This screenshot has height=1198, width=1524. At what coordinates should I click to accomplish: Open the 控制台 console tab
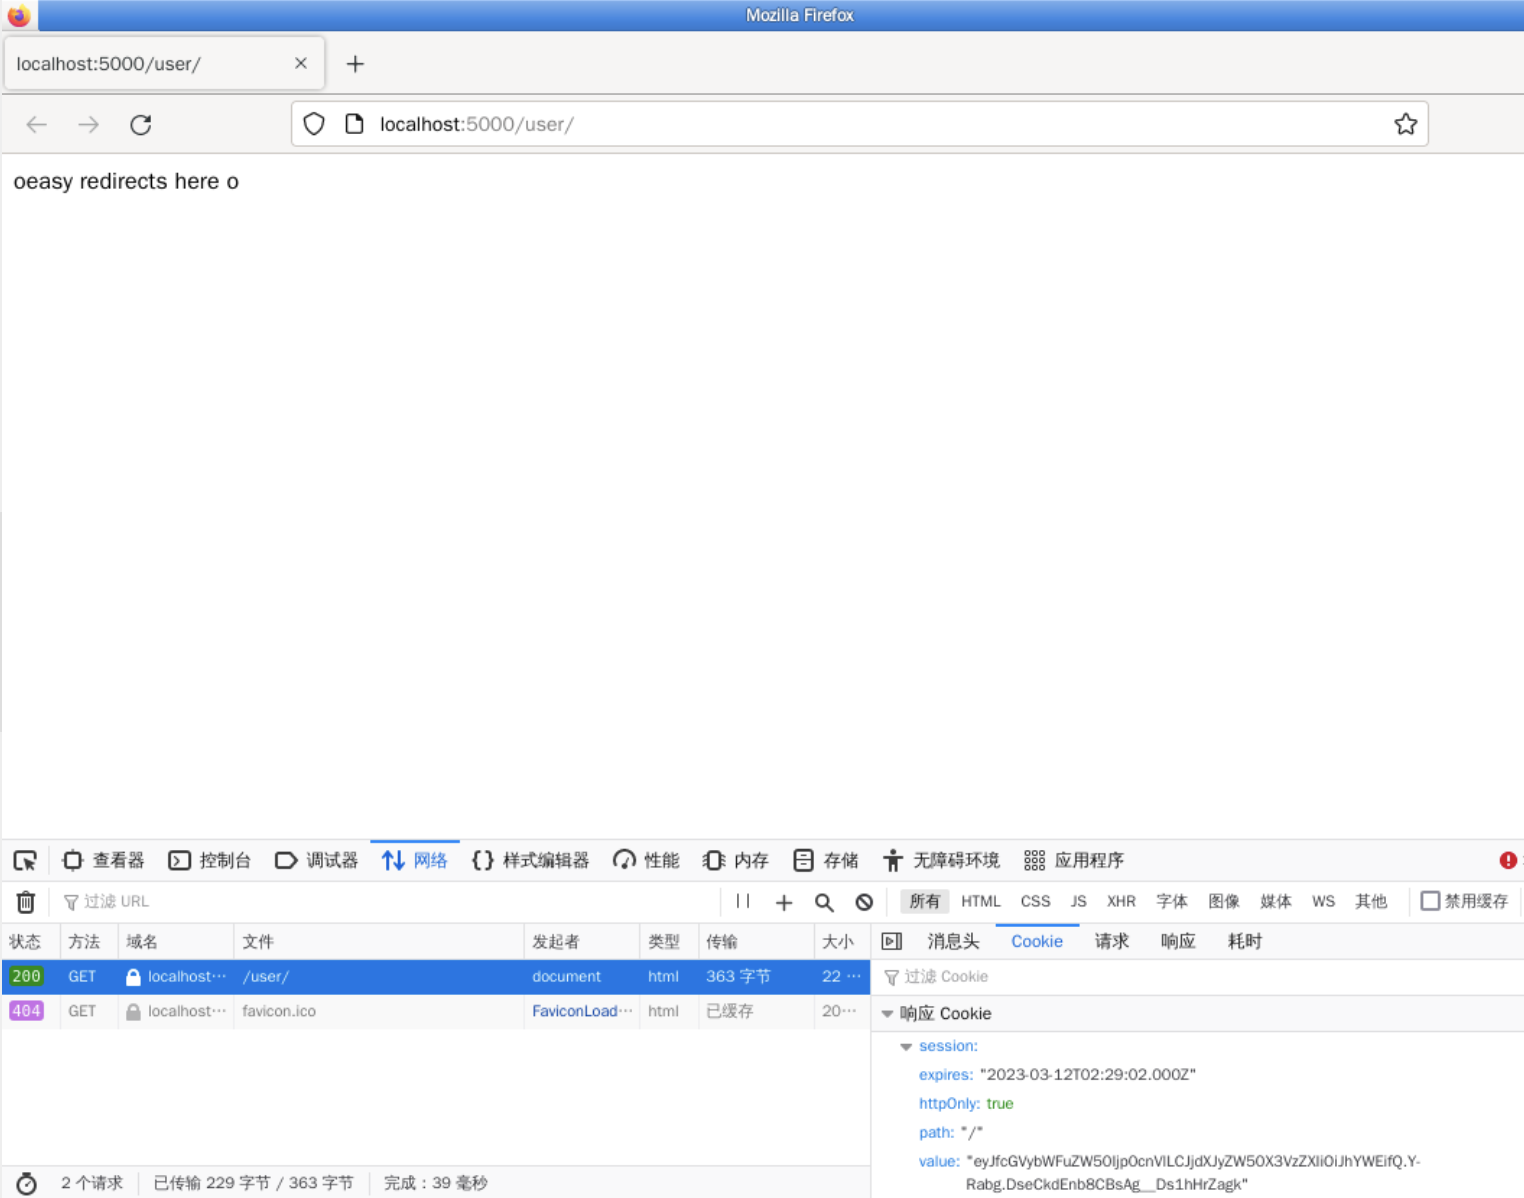point(210,860)
